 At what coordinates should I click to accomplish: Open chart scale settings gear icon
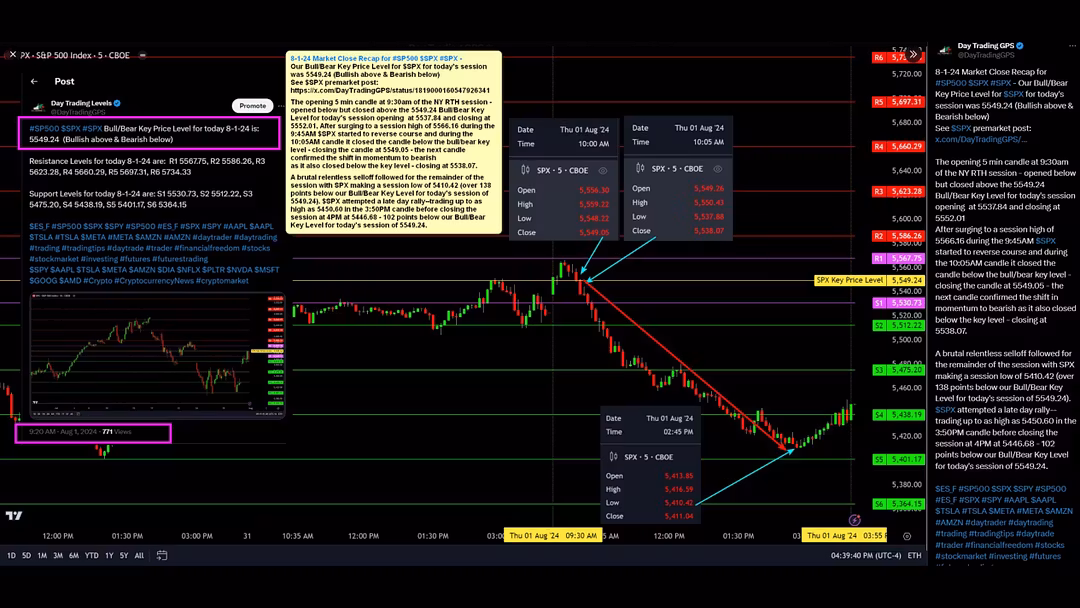click(x=907, y=536)
